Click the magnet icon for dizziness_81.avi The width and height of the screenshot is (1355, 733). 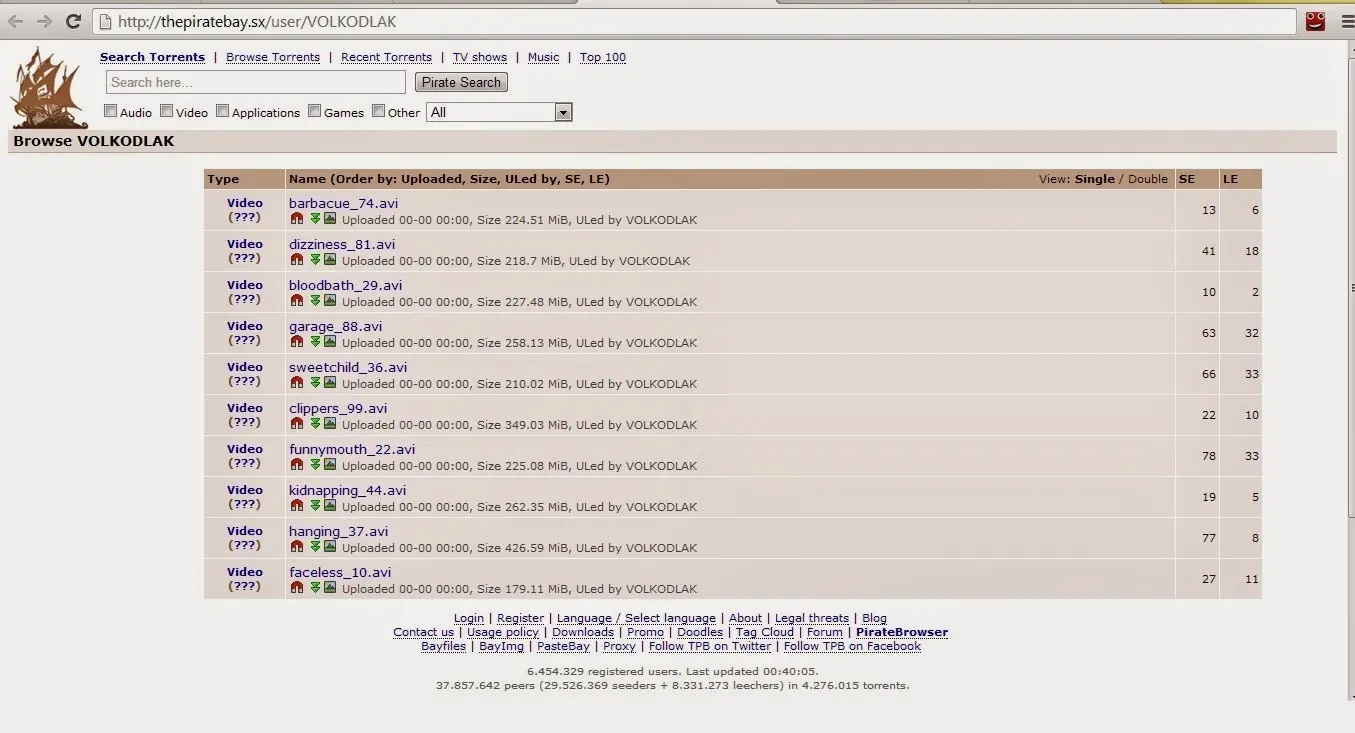pos(296,259)
